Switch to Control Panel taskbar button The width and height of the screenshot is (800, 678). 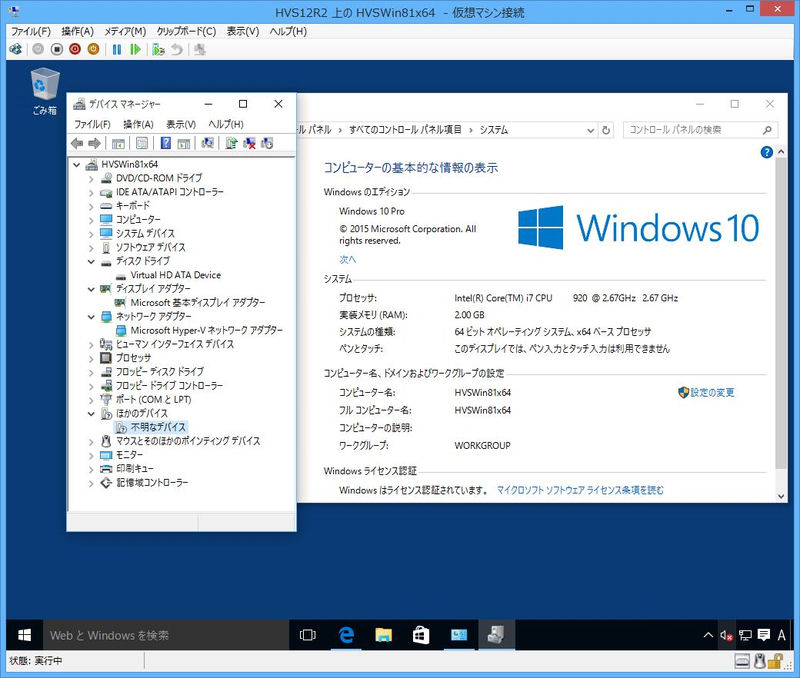459,635
